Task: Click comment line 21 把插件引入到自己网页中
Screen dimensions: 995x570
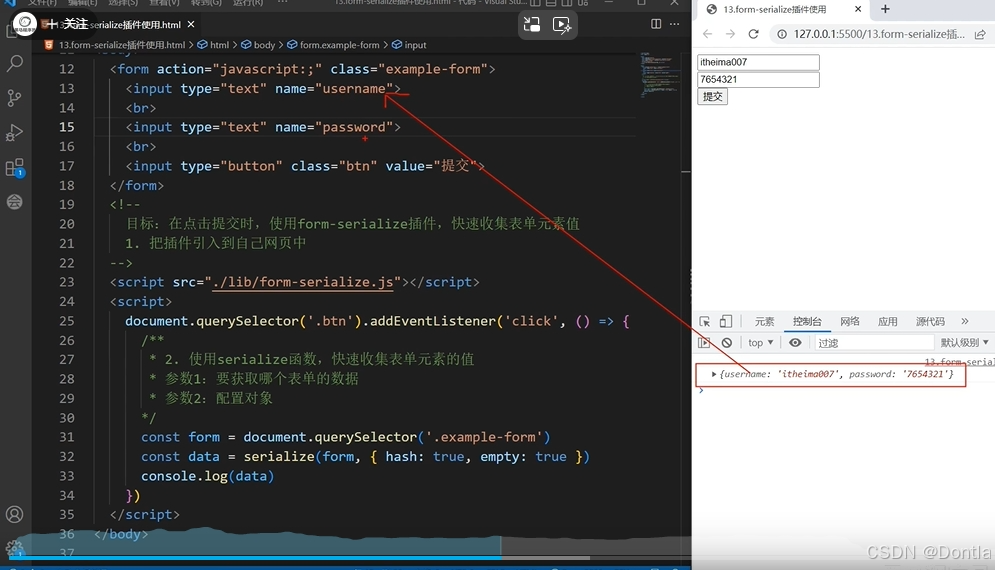Action: 216,243
